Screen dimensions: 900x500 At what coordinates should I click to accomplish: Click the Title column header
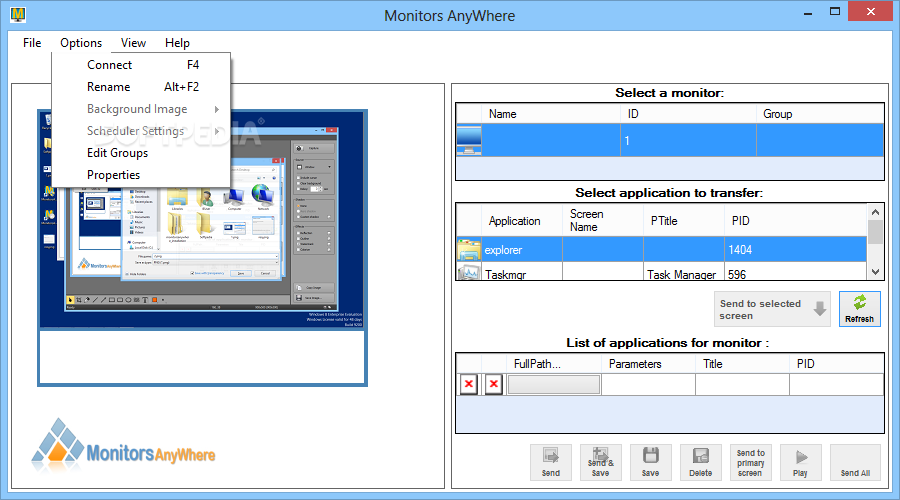pyautogui.click(x=742, y=363)
